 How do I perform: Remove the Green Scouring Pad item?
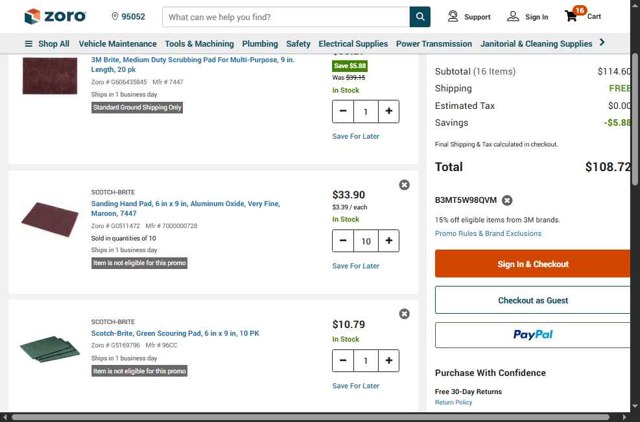404,314
